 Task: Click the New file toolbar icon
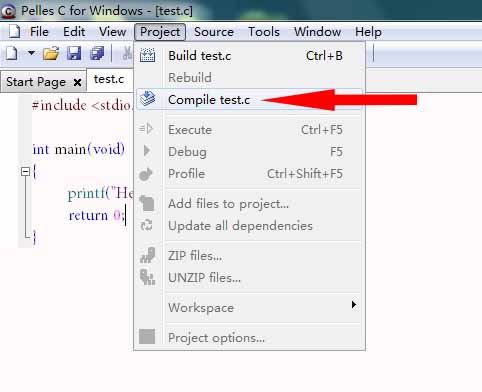[x=12, y=53]
